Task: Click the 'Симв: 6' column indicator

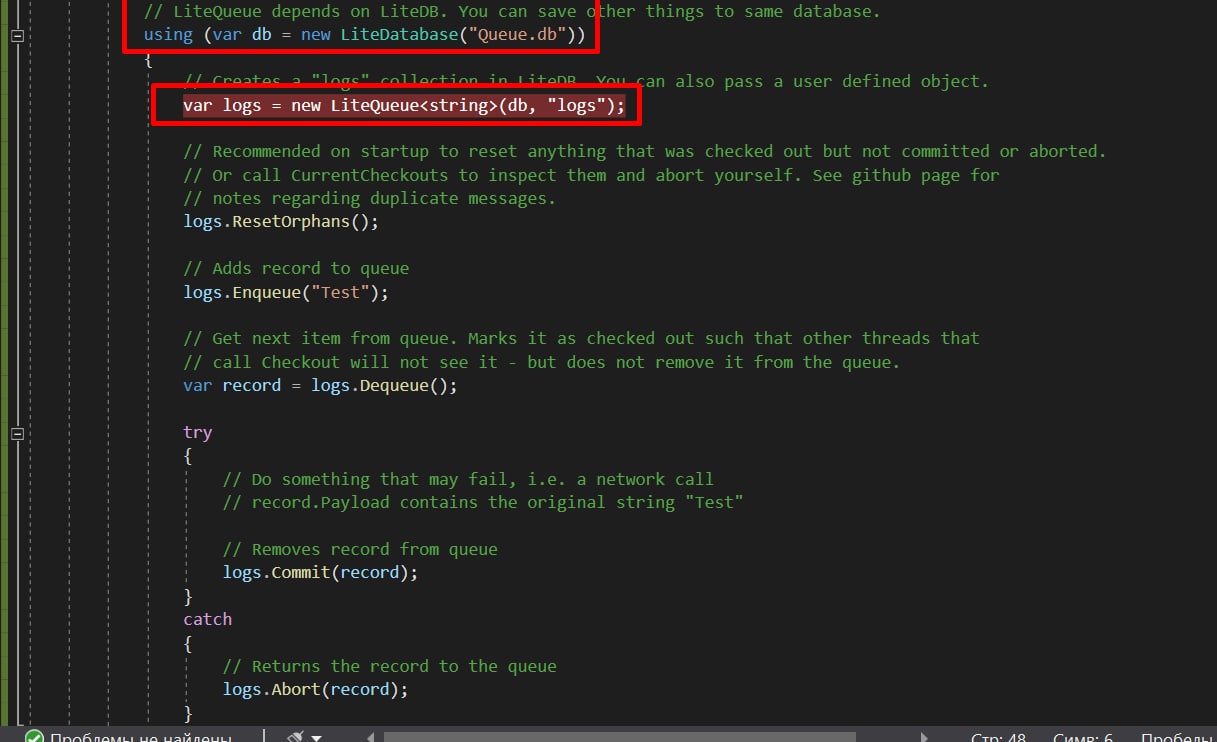Action: coord(1081,738)
